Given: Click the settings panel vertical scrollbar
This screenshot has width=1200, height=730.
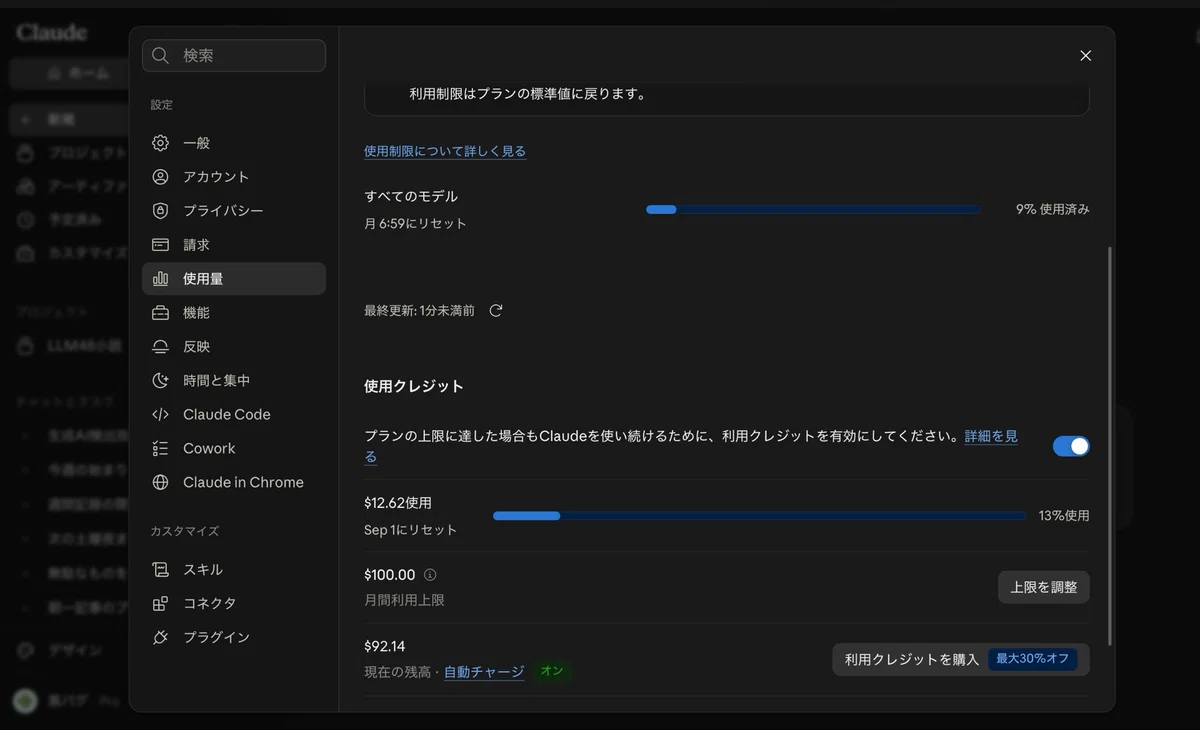Looking at the screenshot, I should [1110, 445].
